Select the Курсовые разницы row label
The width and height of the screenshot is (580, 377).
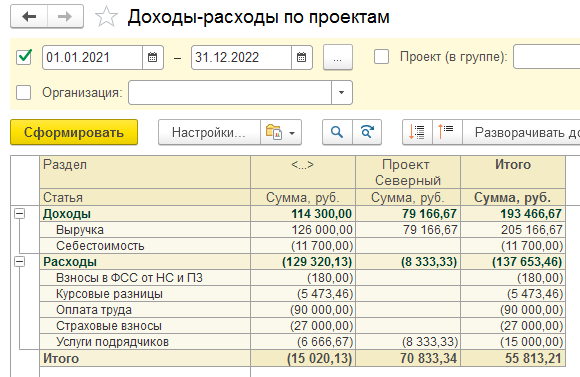tap(109, 294)
